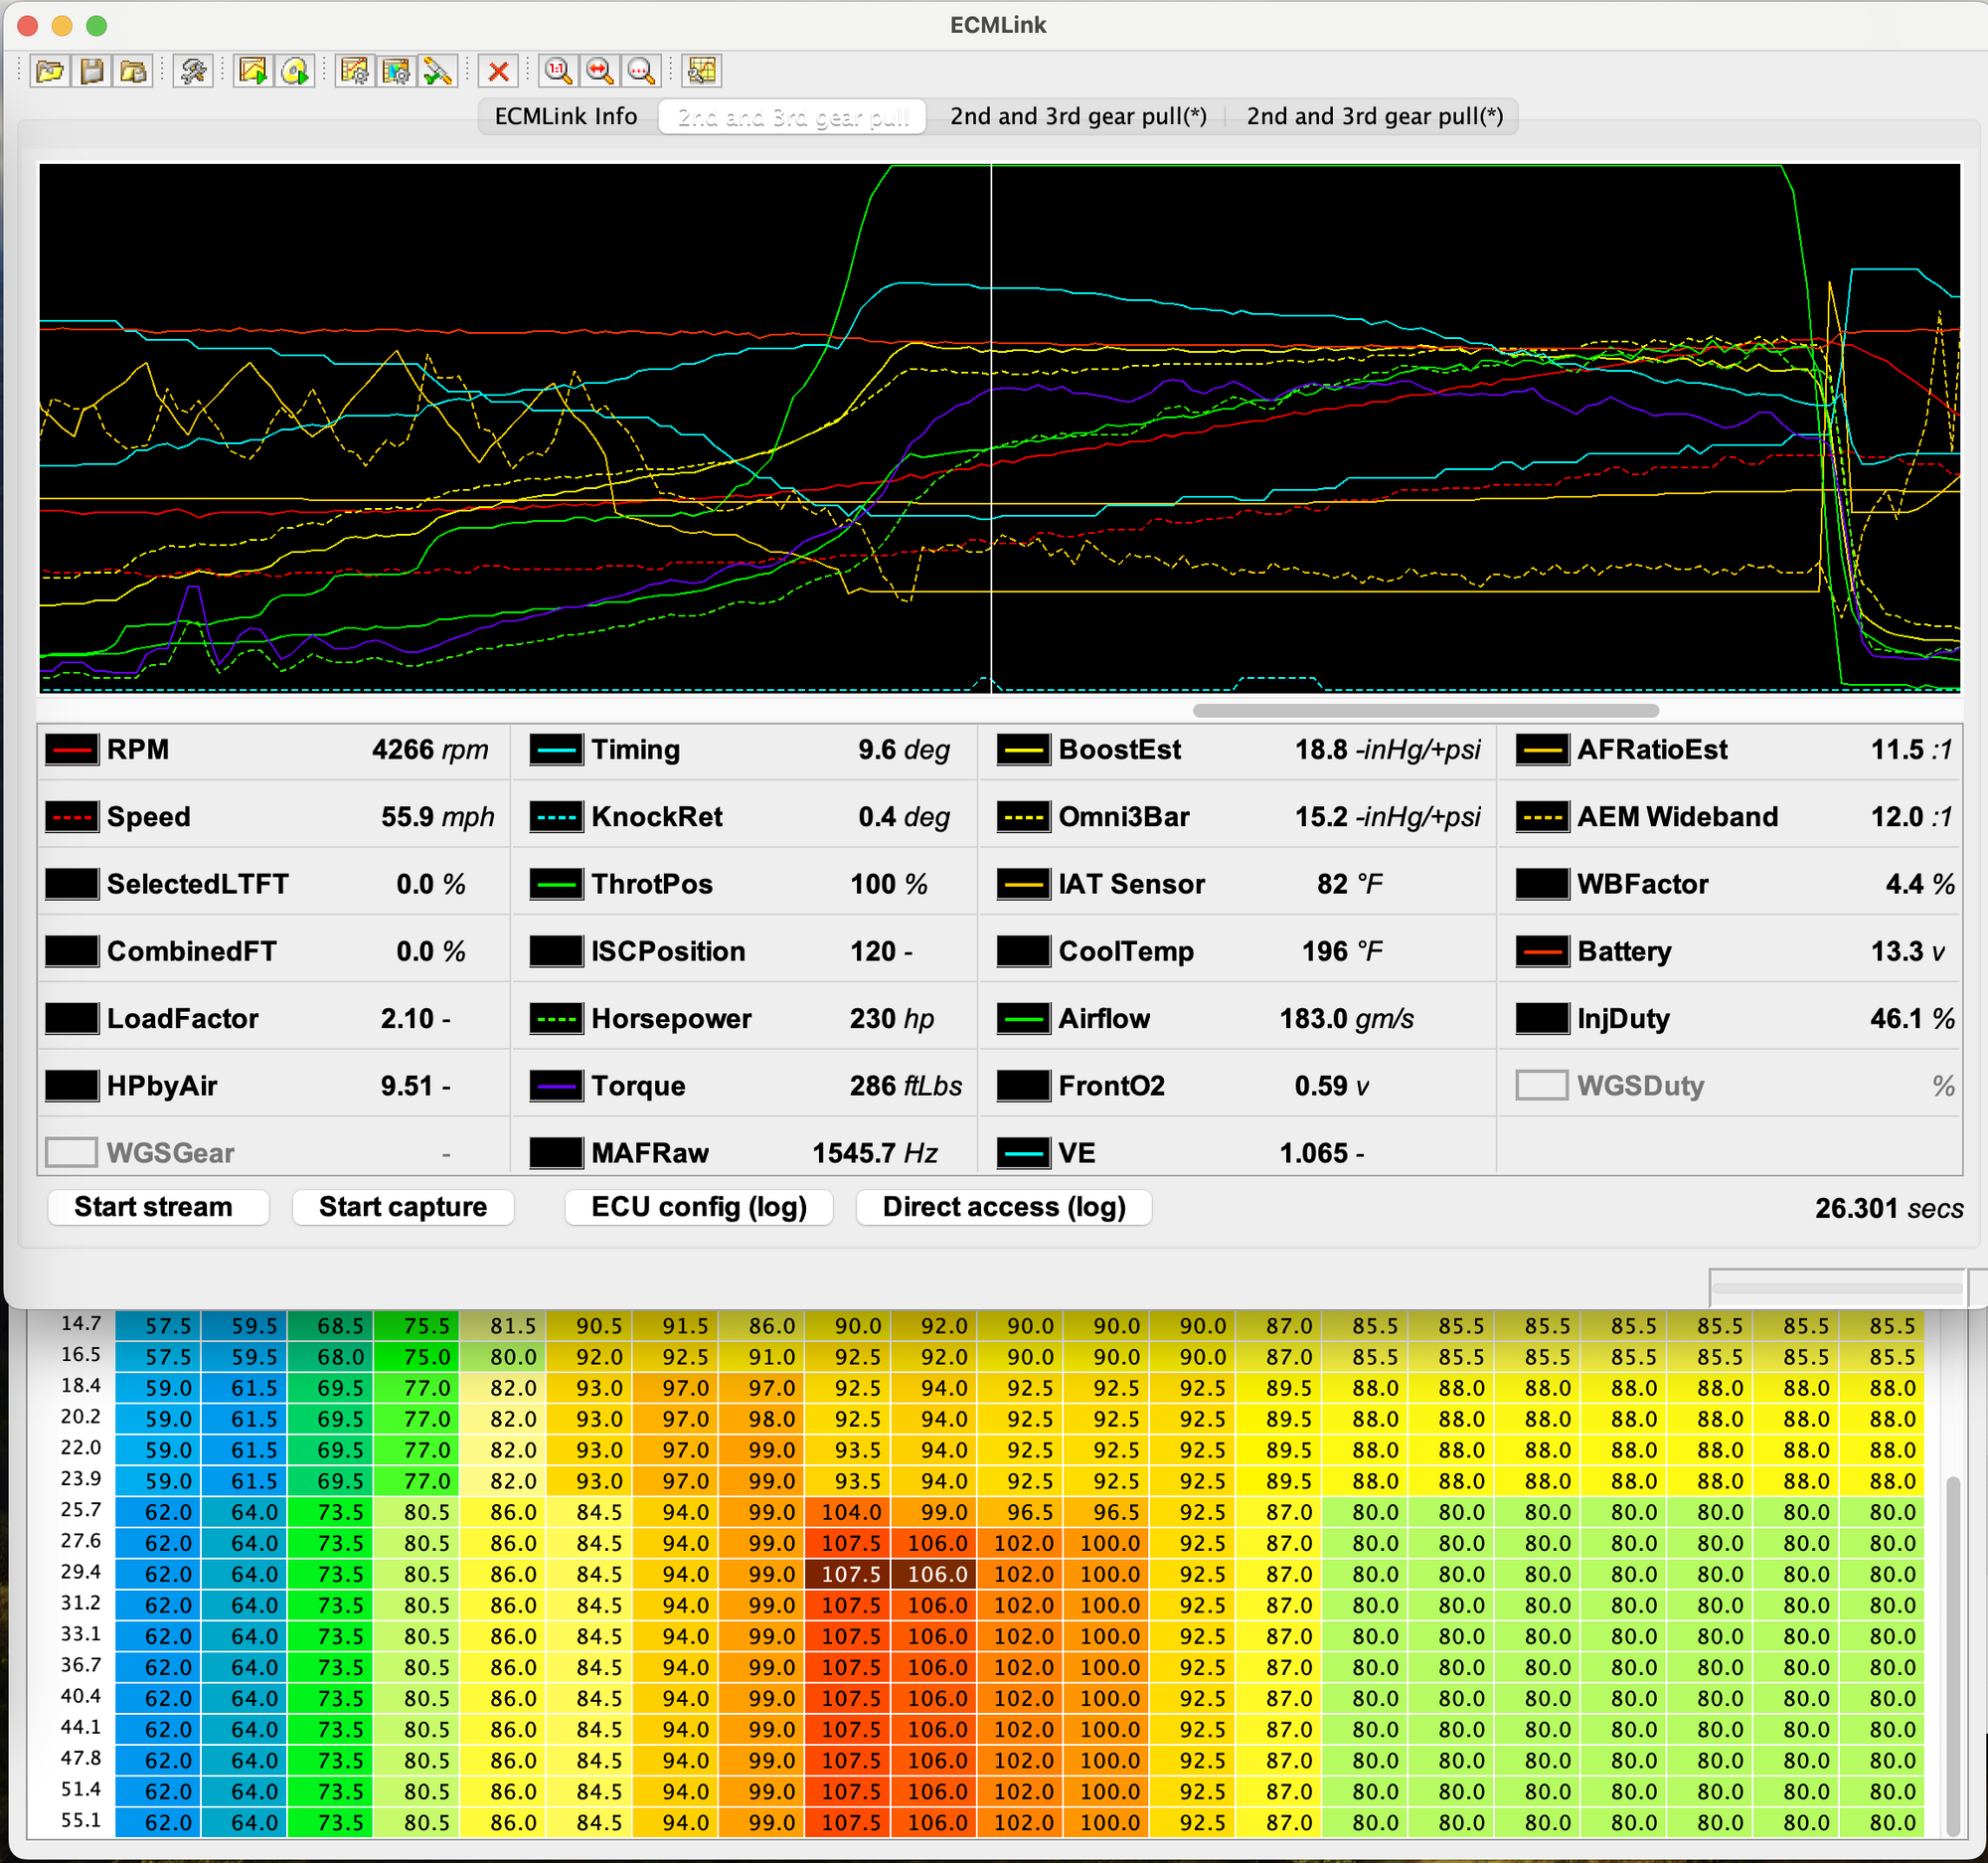Click the empty WGSGear swatch box
Screen dimensions: 1988x1863
click(72, 1153)
